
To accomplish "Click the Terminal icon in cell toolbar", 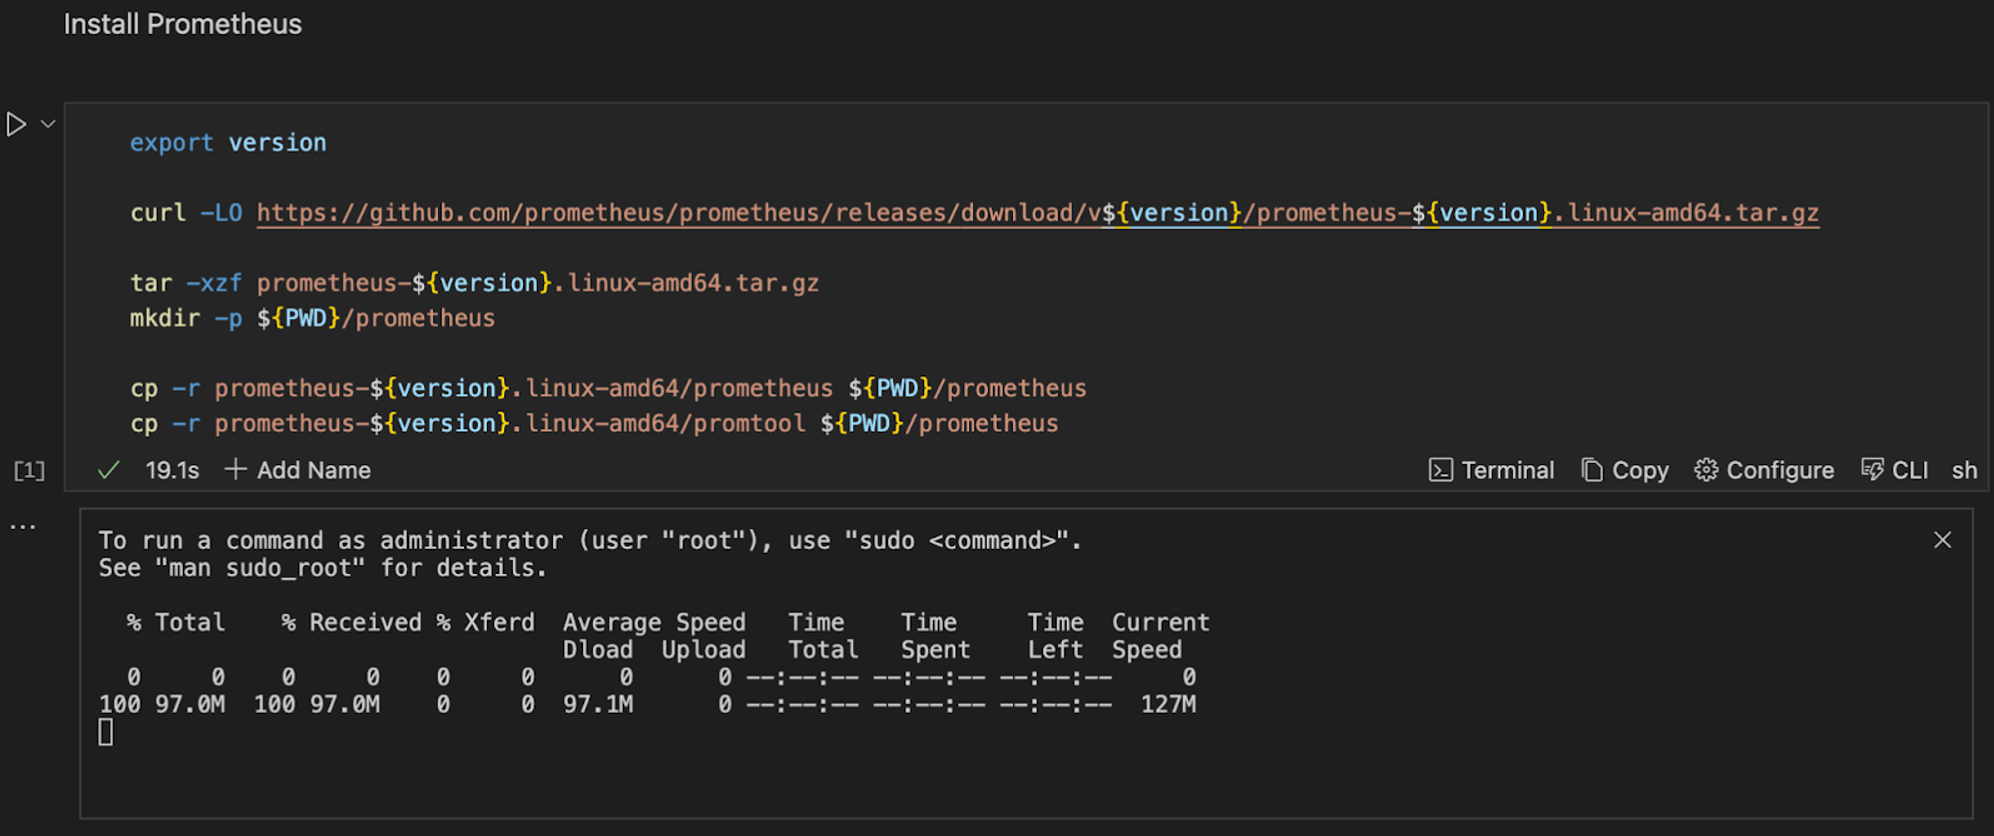I will 1440,470.
